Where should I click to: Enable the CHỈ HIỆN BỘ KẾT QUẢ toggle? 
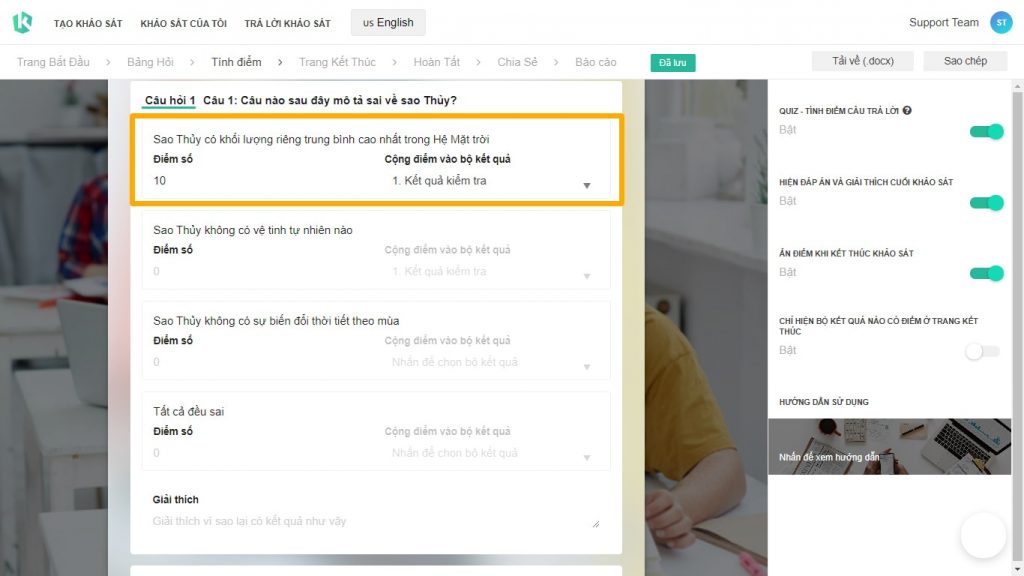[982, 350]
